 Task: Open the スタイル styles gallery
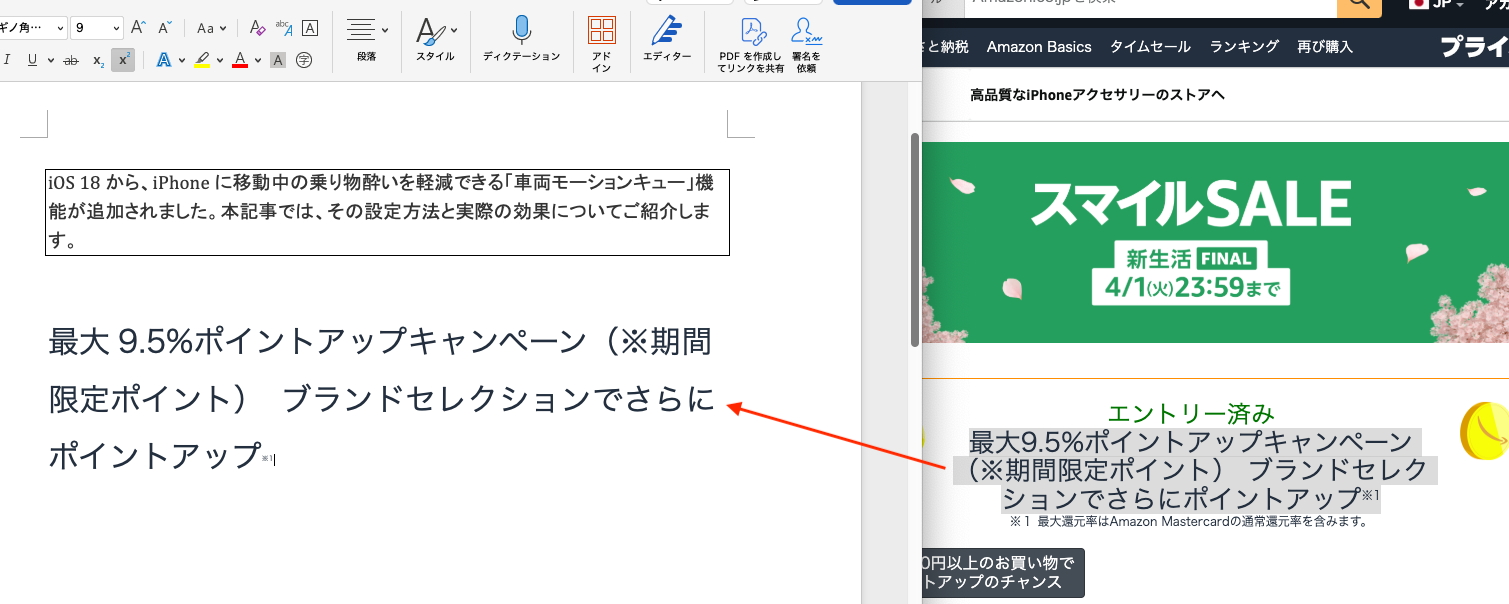coord(436,40)
